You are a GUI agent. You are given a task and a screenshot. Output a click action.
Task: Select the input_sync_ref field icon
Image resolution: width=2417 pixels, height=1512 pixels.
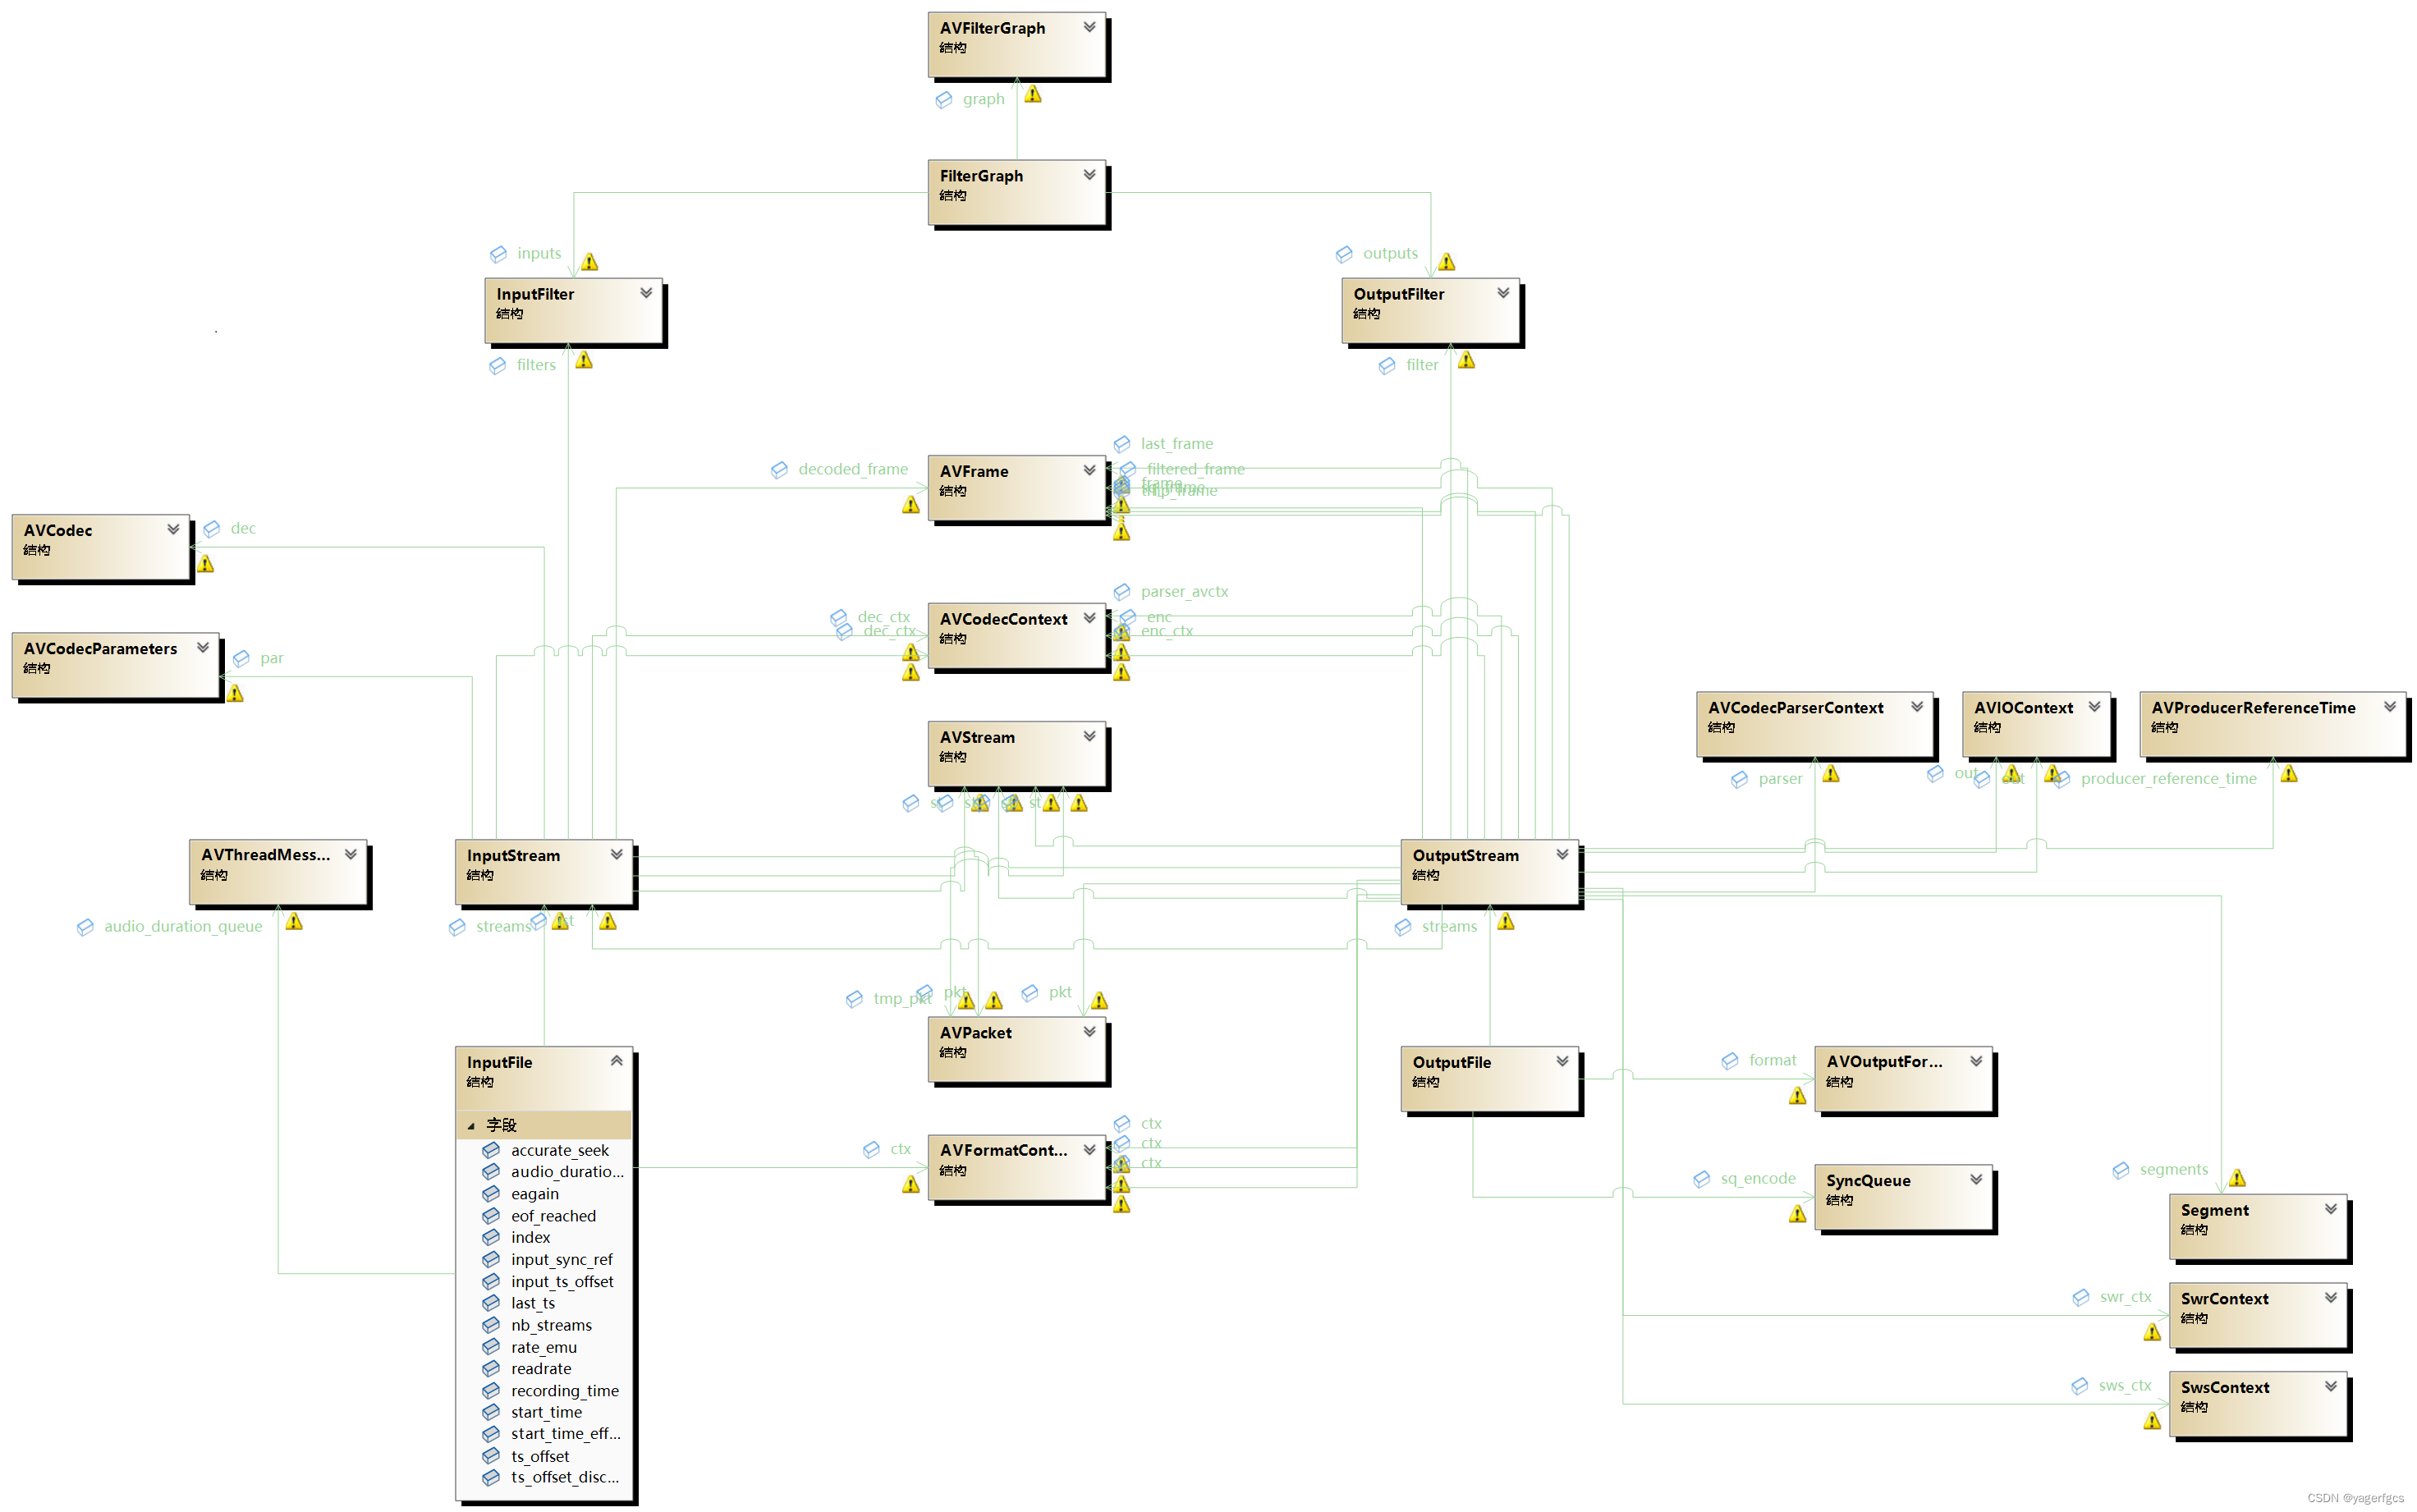click(491, 1259)
